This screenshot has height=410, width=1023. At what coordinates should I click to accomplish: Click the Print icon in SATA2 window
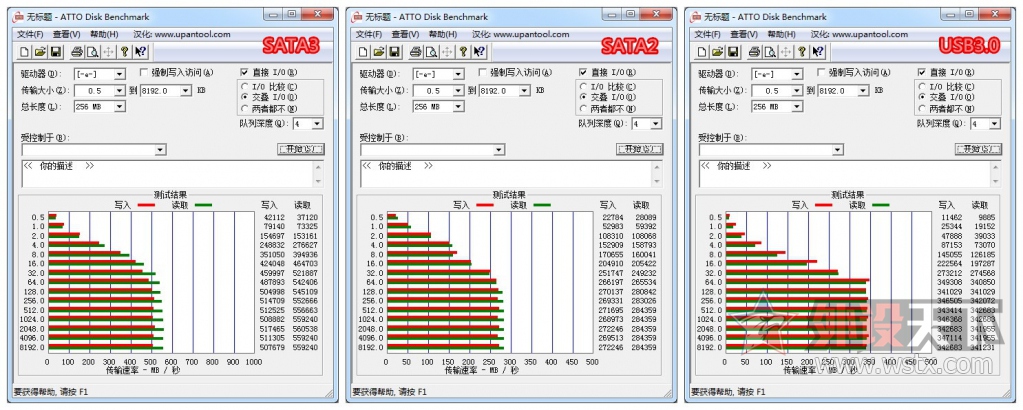415,52
